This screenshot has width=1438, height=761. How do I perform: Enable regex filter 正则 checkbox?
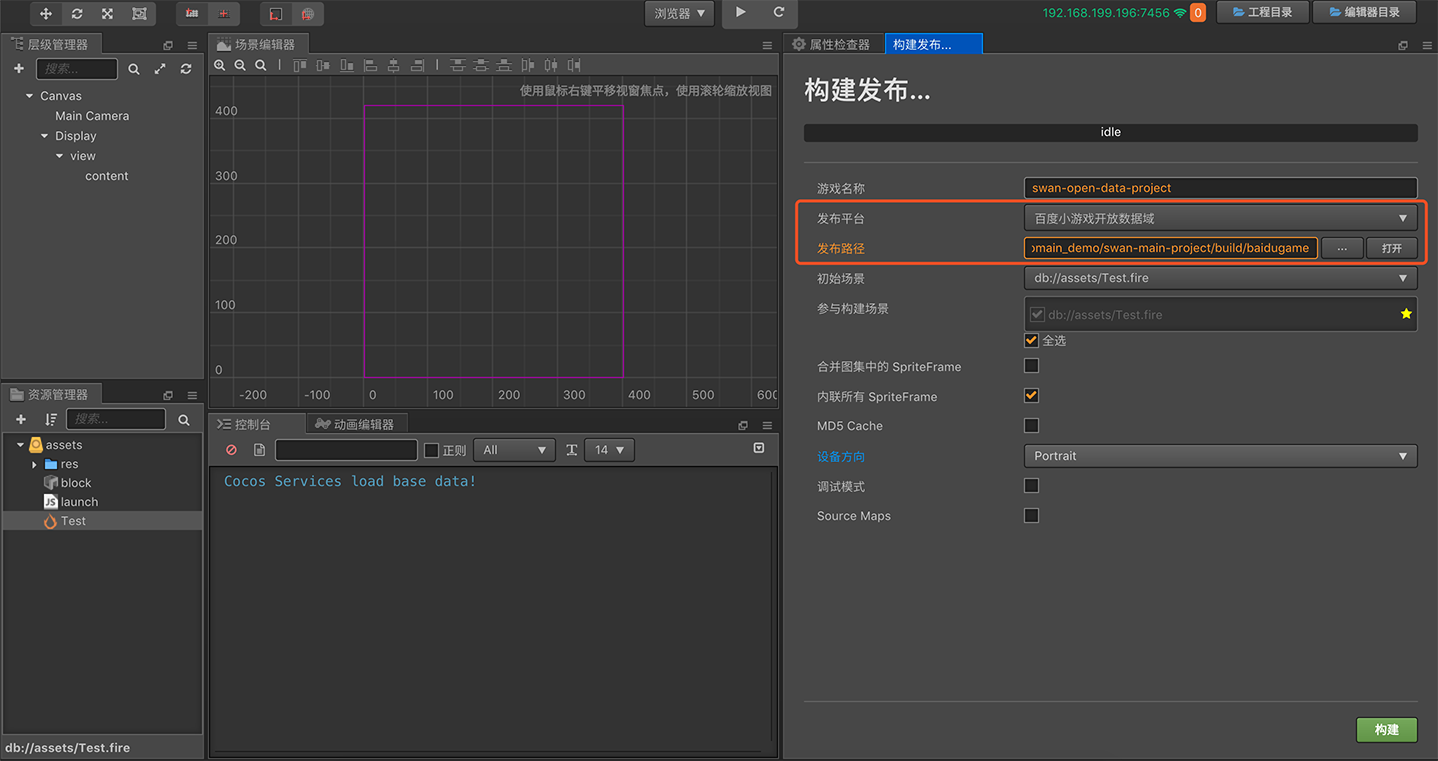pos(431,450)
